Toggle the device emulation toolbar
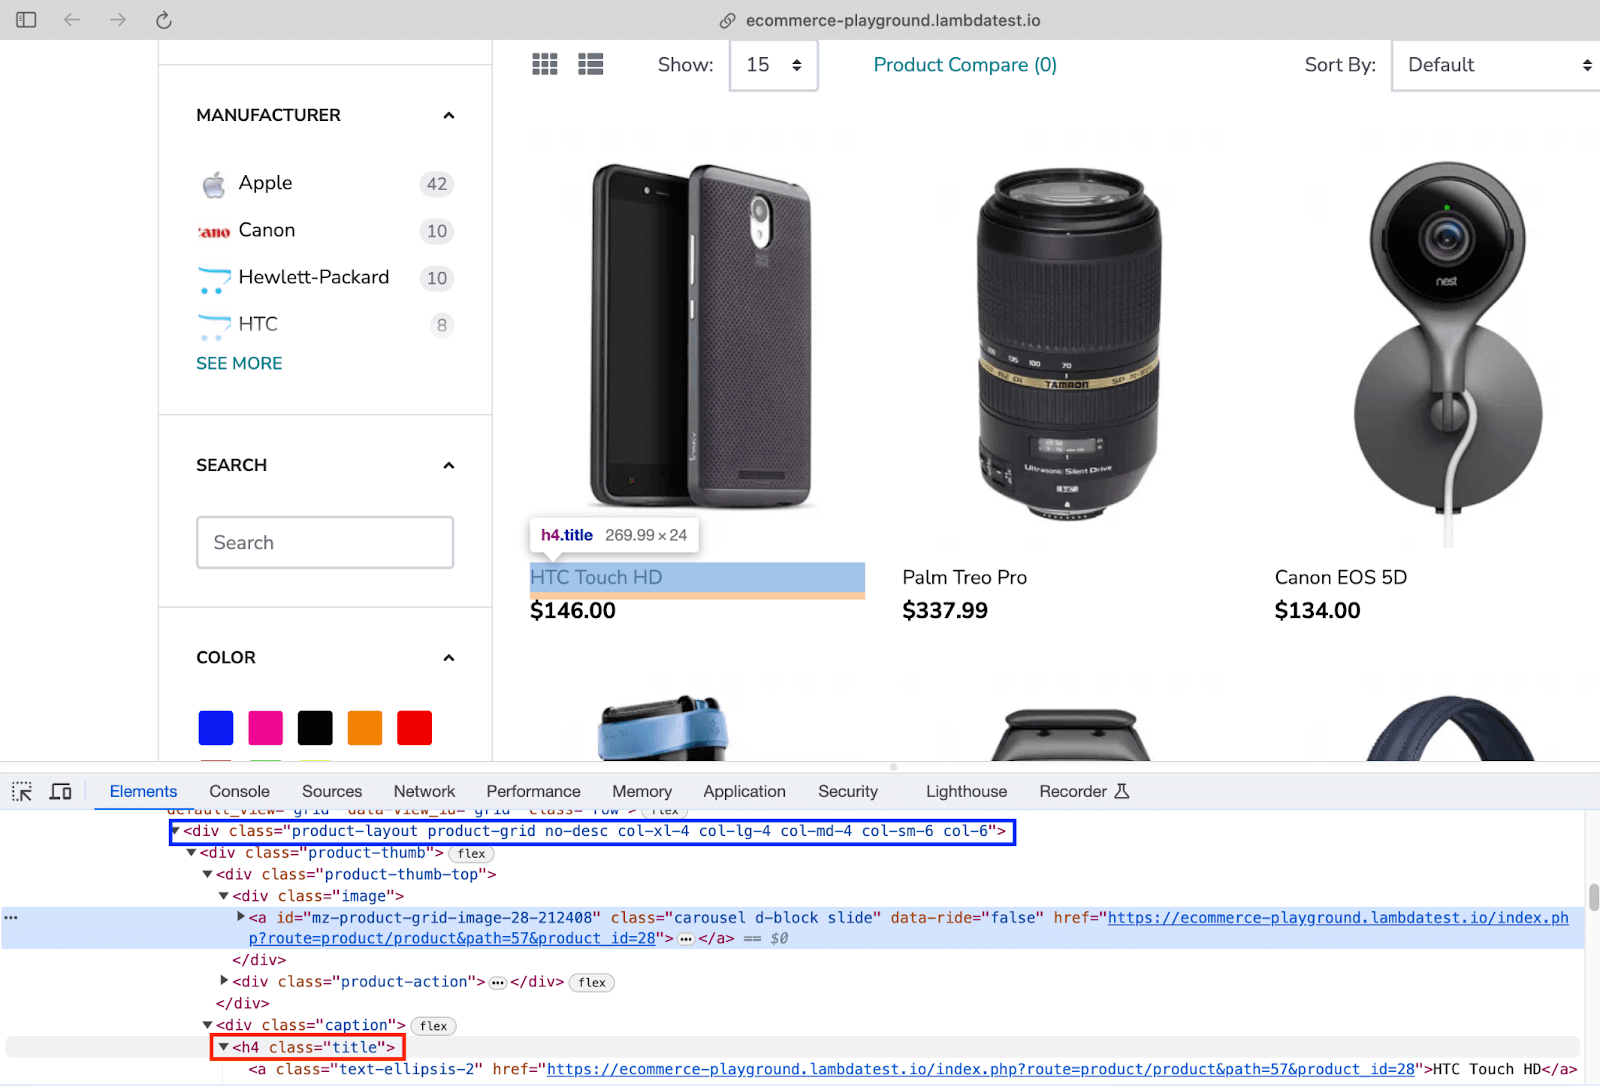The height and width of the screenshot is (1086, 1600). click(x=60, y=791)
